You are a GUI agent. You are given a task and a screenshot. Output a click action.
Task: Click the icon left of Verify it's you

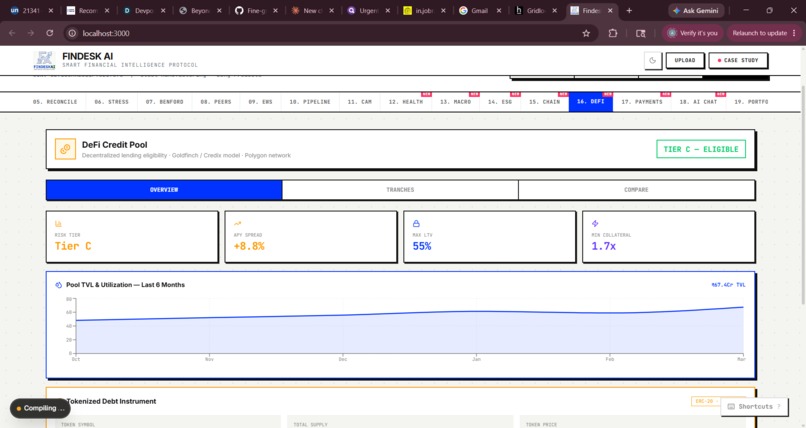640,33
